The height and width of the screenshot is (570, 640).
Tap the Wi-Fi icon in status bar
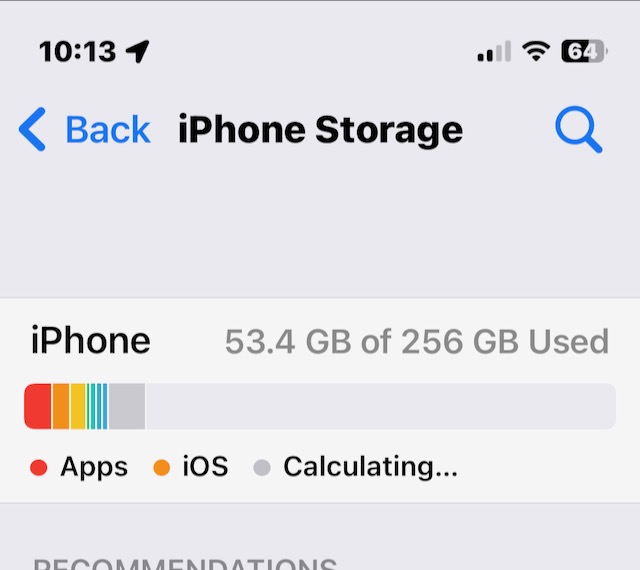(536, 51)
